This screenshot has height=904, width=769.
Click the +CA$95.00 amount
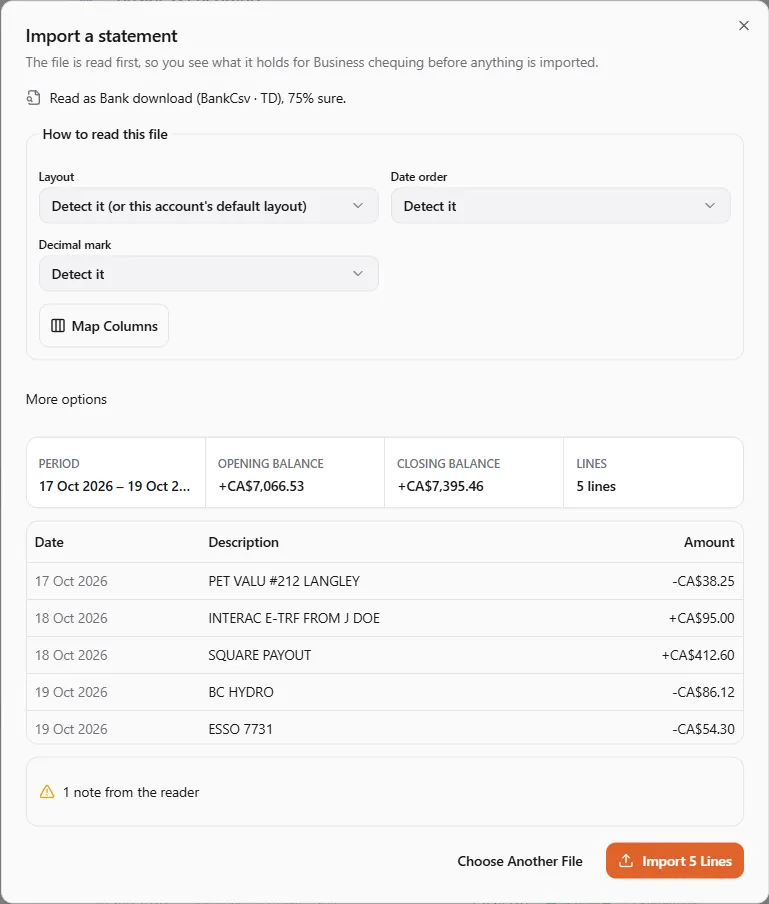tap(702, 618)
